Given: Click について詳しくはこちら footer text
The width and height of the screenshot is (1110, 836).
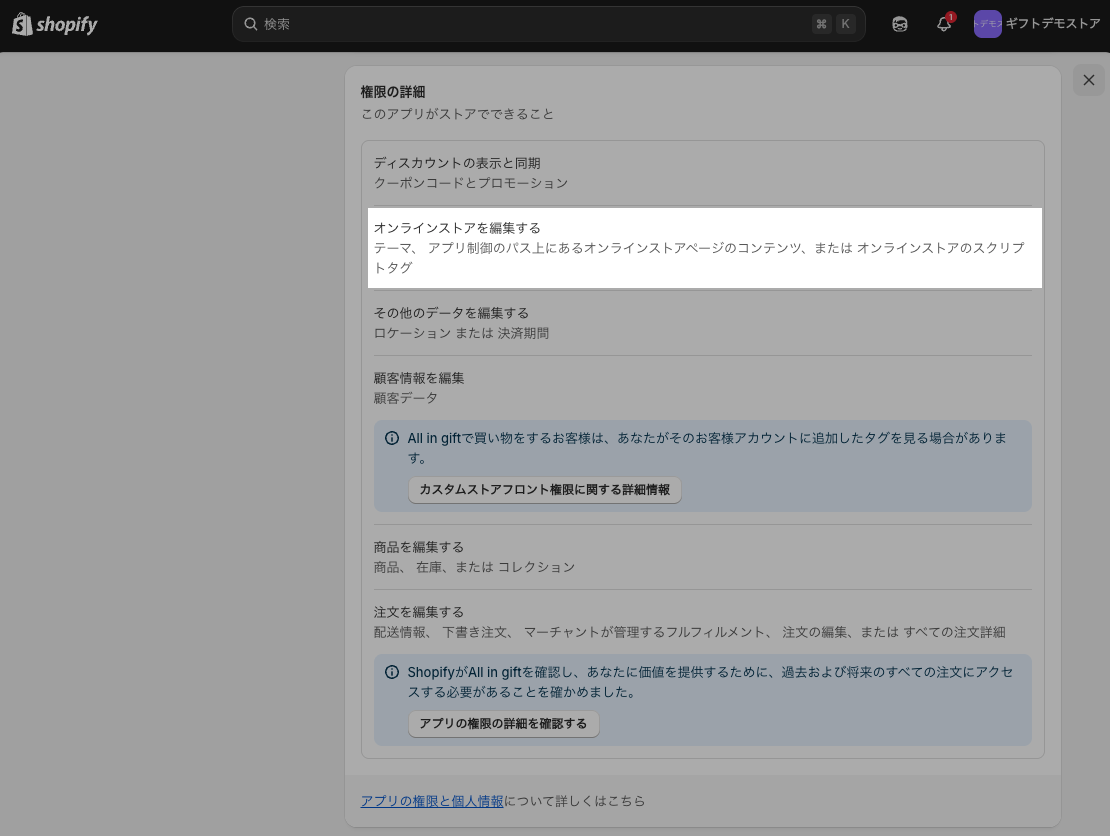Looking at the screenshot, I should pos(575,801).
